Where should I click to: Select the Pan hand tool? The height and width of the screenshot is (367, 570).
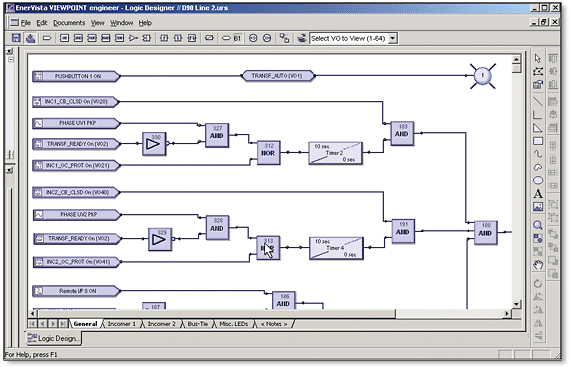(x=538, y=265)
